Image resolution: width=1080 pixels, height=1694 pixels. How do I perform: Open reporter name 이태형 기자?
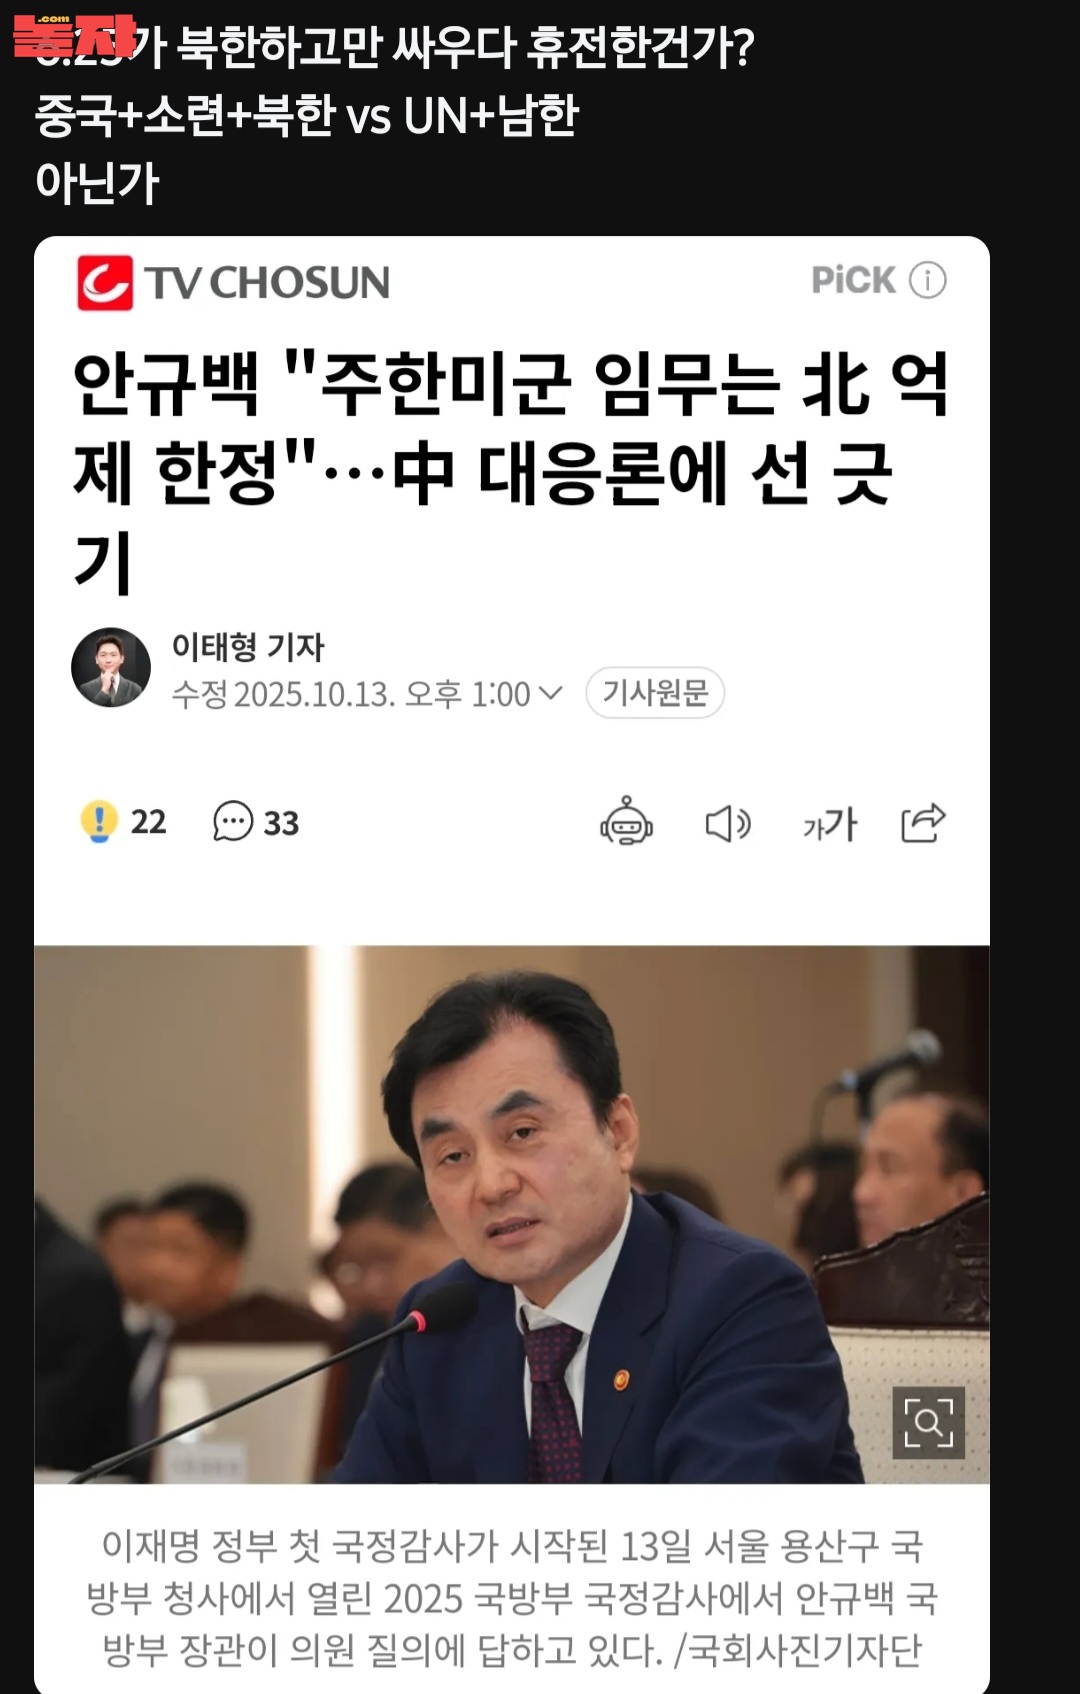248,647
